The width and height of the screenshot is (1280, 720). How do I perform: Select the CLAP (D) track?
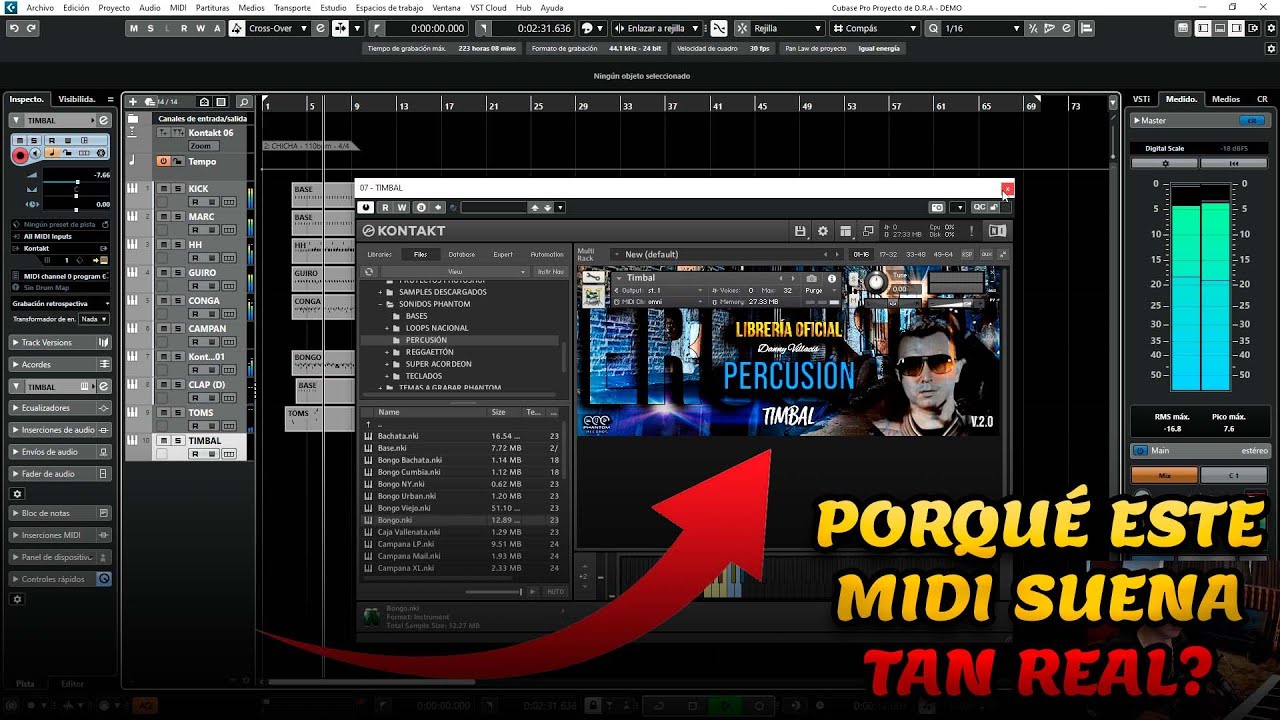coord(206,384)
